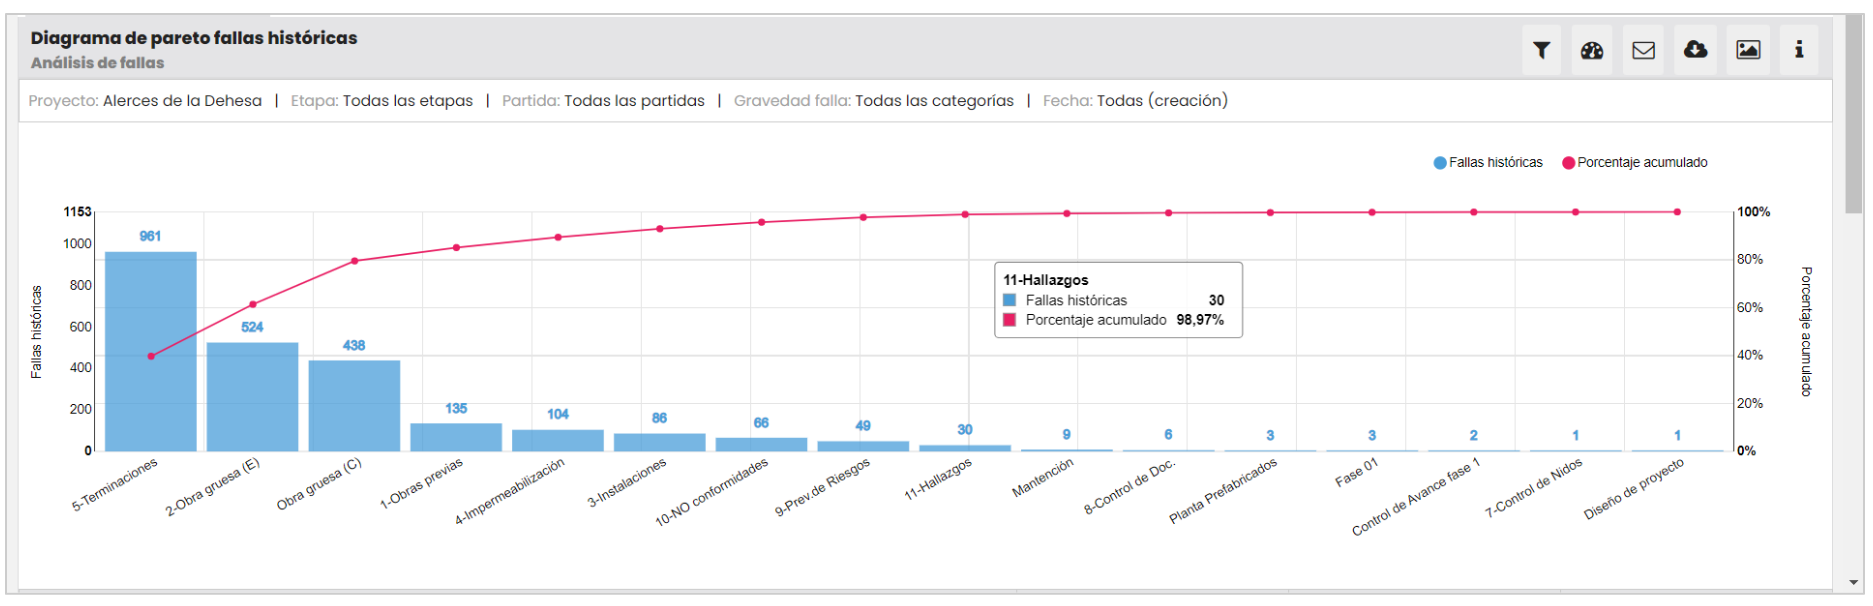
Task: Click the Etapa filter value Todas las etapas
Action: tap(407, 101)
